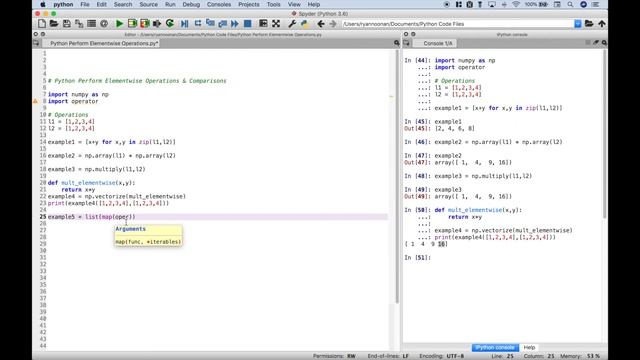Click the Apple menu

[42, 4]
